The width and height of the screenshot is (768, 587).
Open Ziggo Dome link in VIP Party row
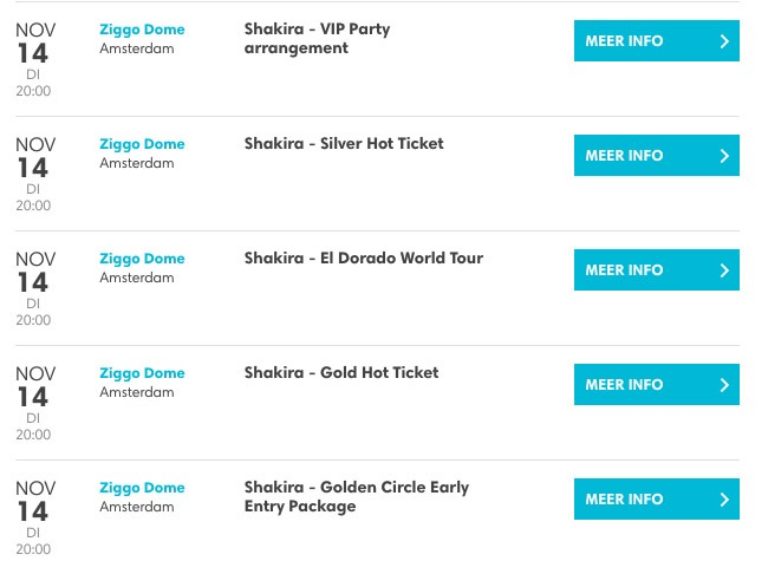pyautogui.click(x=142, y=30)
